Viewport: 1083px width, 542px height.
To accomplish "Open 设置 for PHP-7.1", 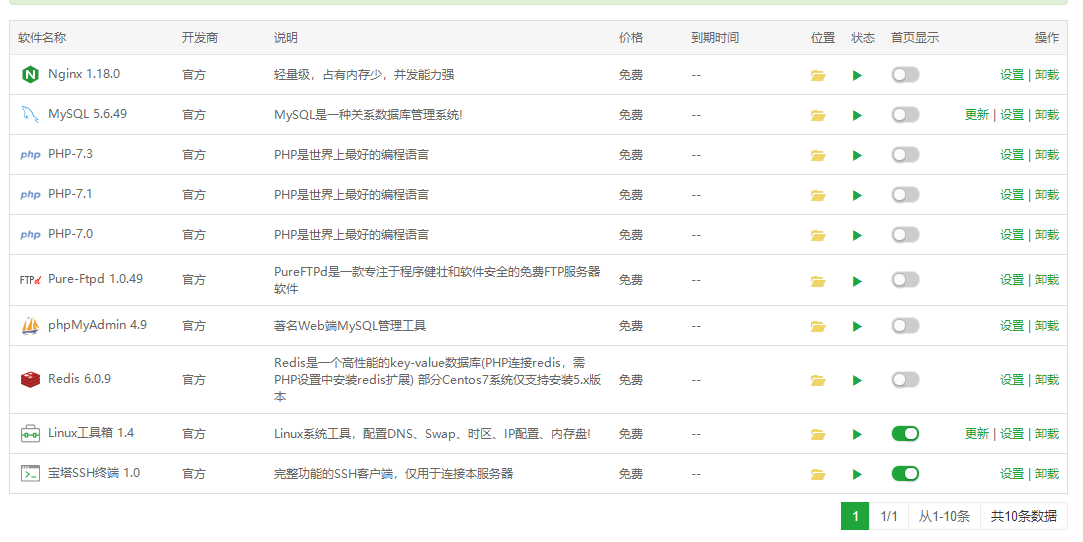I will (1012, 195).
